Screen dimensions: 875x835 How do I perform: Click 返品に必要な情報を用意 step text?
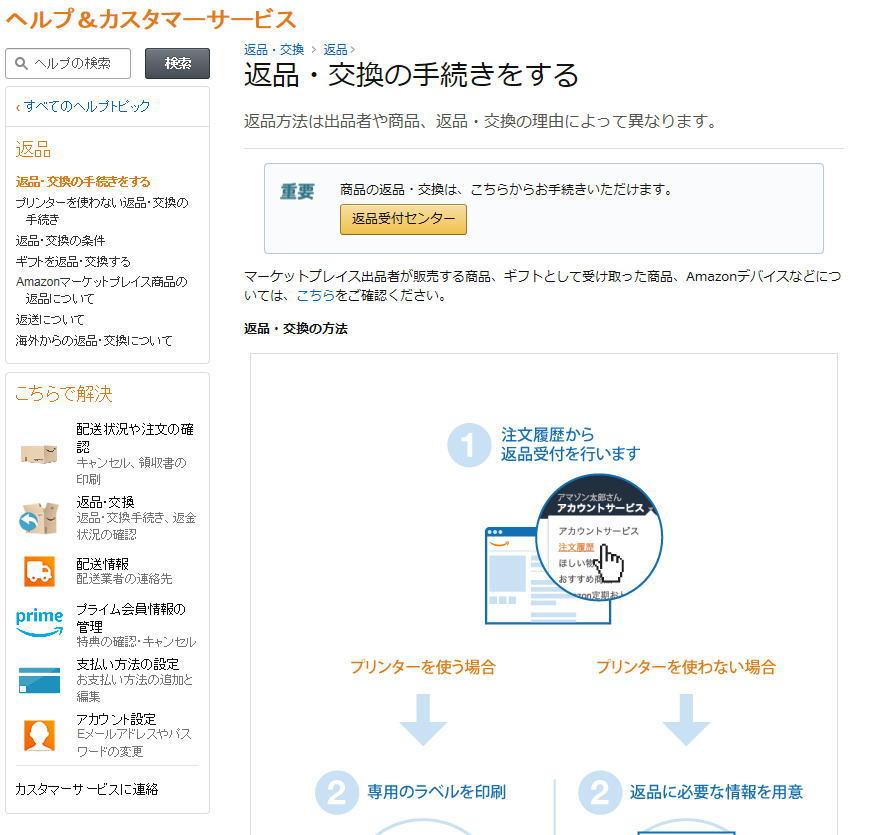coord(716,792)
